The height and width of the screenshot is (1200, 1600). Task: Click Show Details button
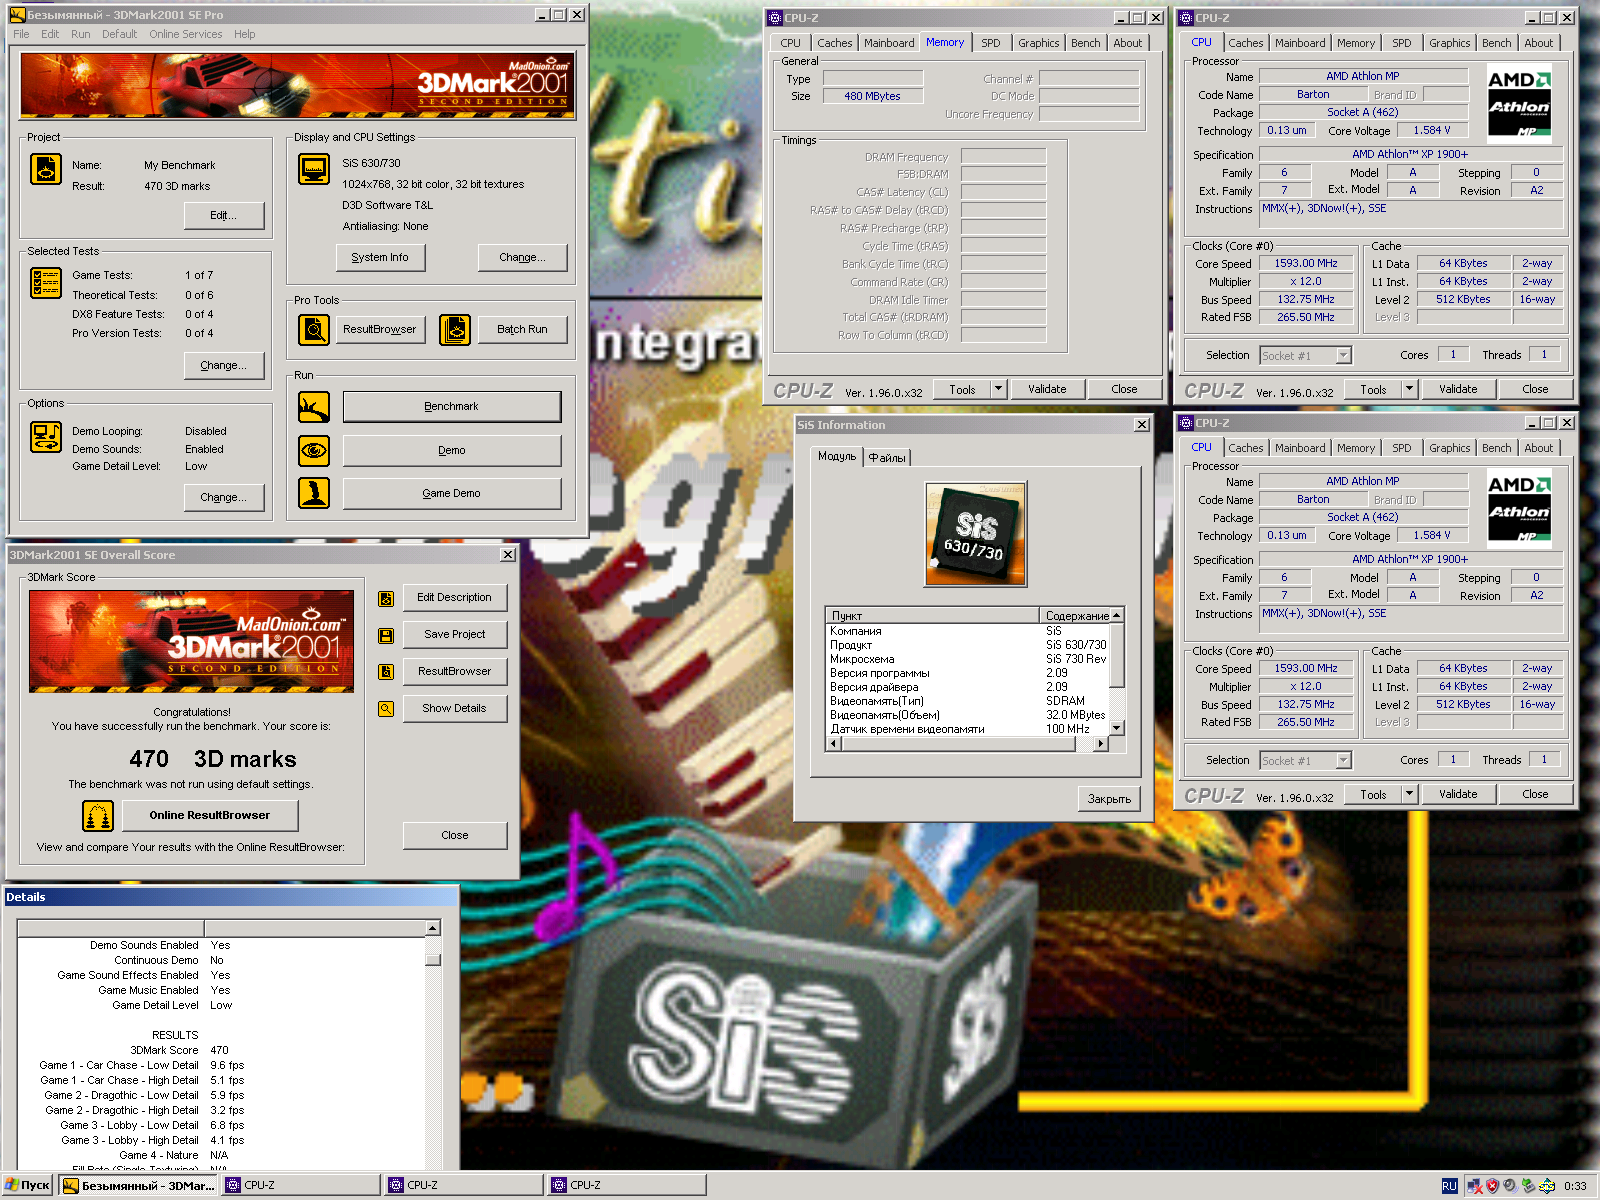454,709
